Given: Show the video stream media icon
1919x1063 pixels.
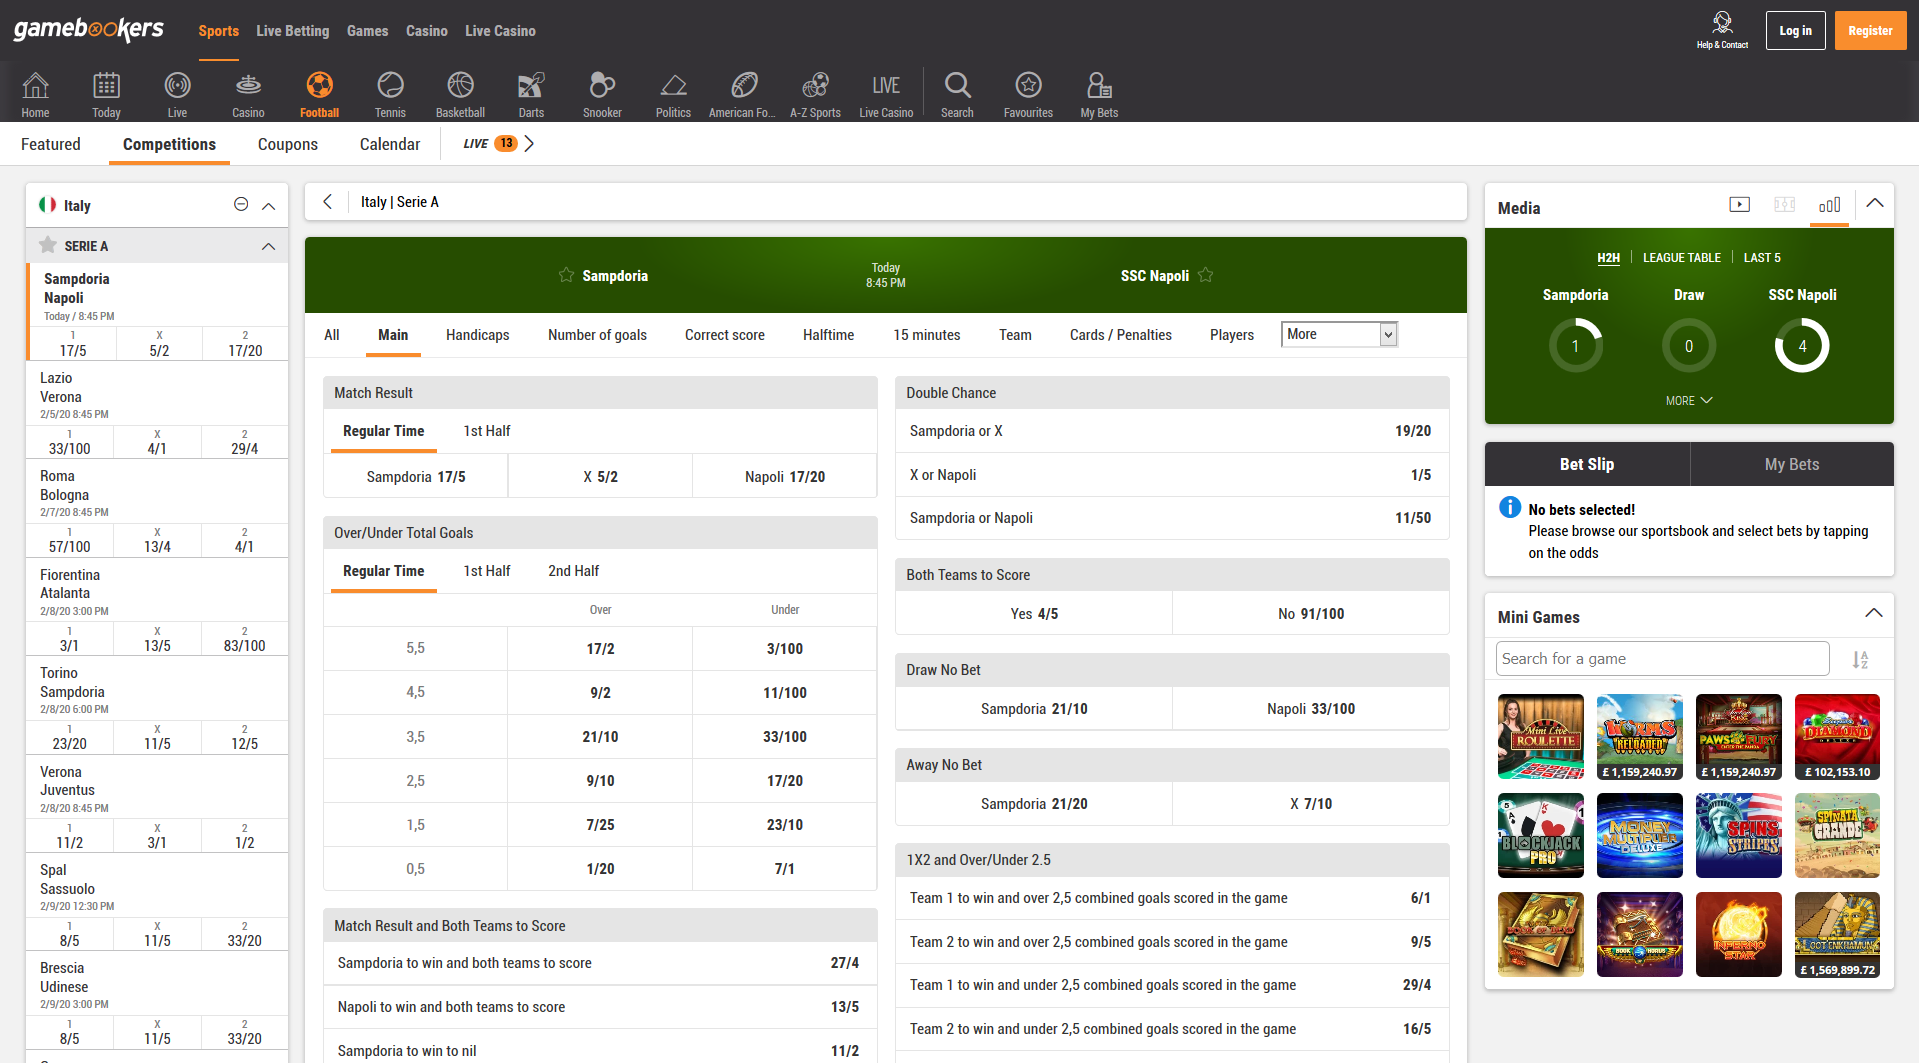Looking at the screenshot, I should tap(1740, 205).
